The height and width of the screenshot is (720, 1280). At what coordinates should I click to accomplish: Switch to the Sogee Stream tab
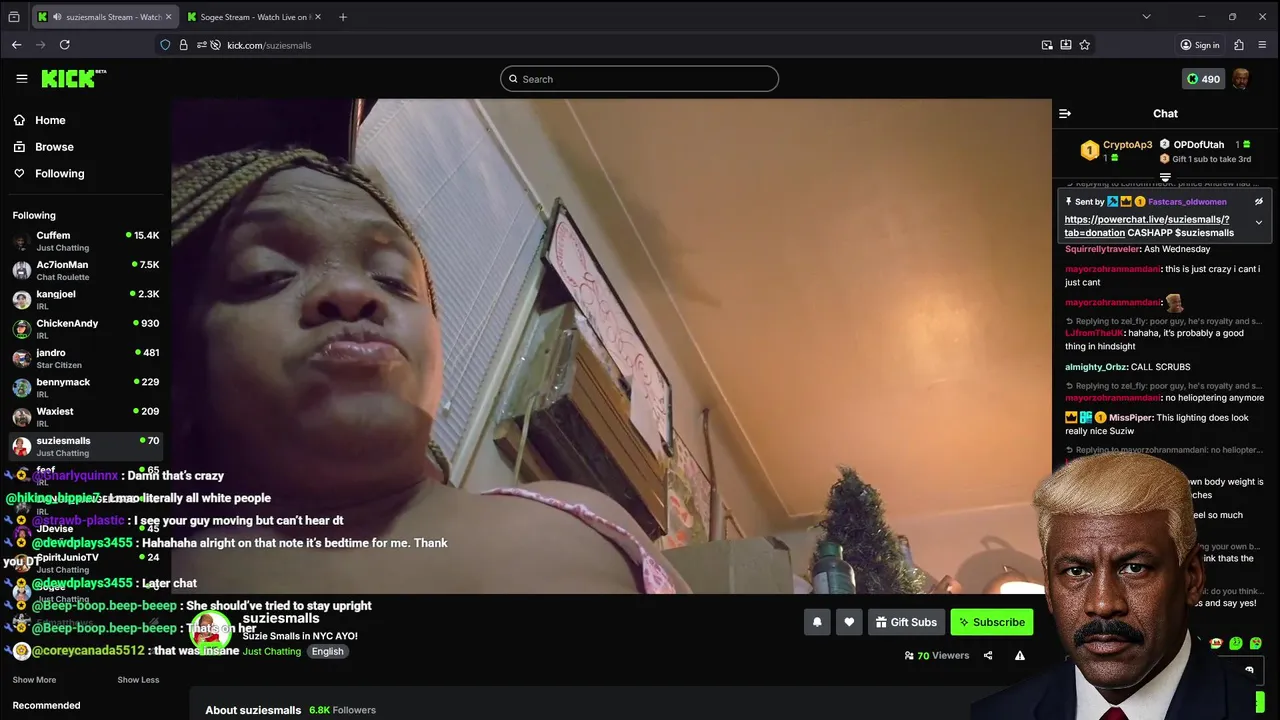(254, 17)
